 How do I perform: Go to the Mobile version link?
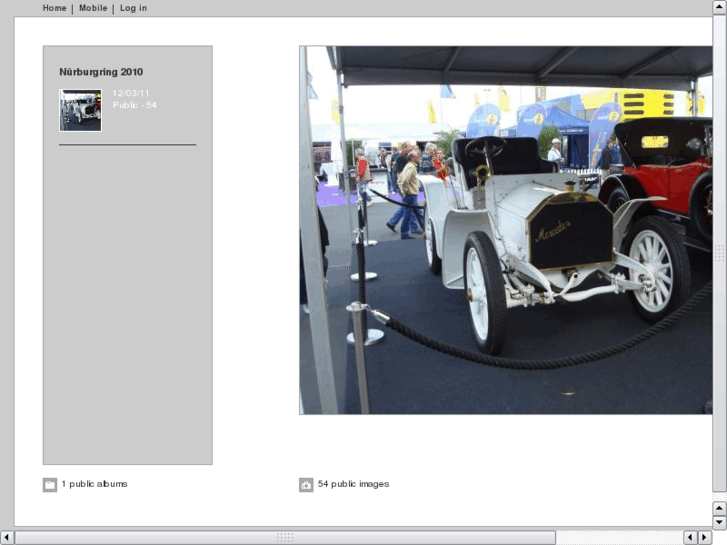(x=93, y=8)
